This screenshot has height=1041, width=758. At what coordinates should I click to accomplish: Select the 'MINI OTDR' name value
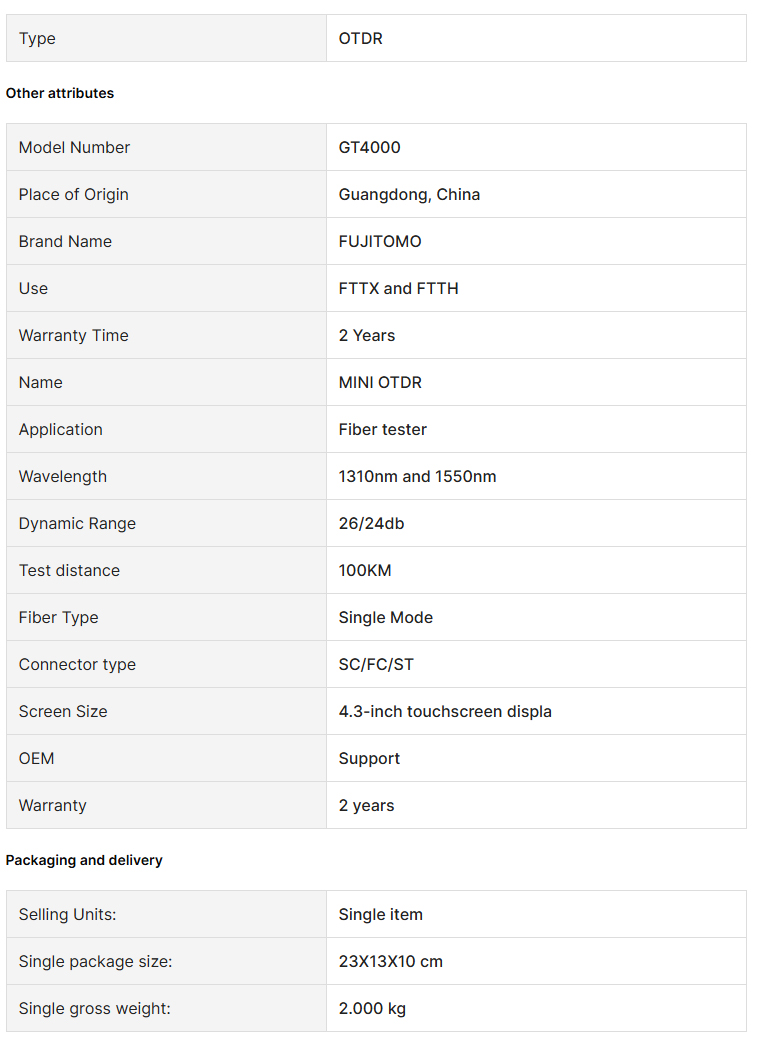(x=380, y=383)
